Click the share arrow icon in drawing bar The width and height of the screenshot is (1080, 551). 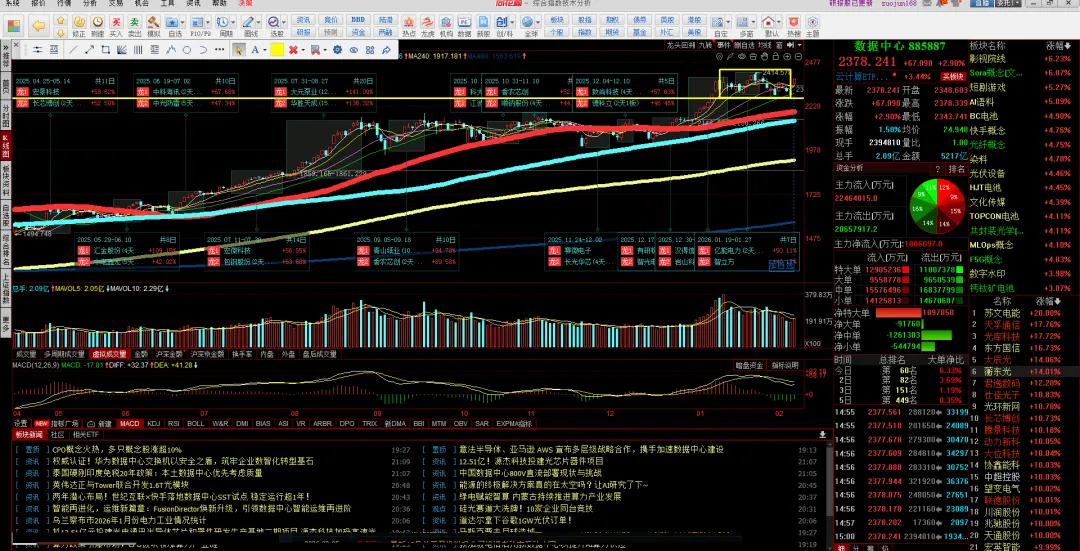tap(386, 50)
